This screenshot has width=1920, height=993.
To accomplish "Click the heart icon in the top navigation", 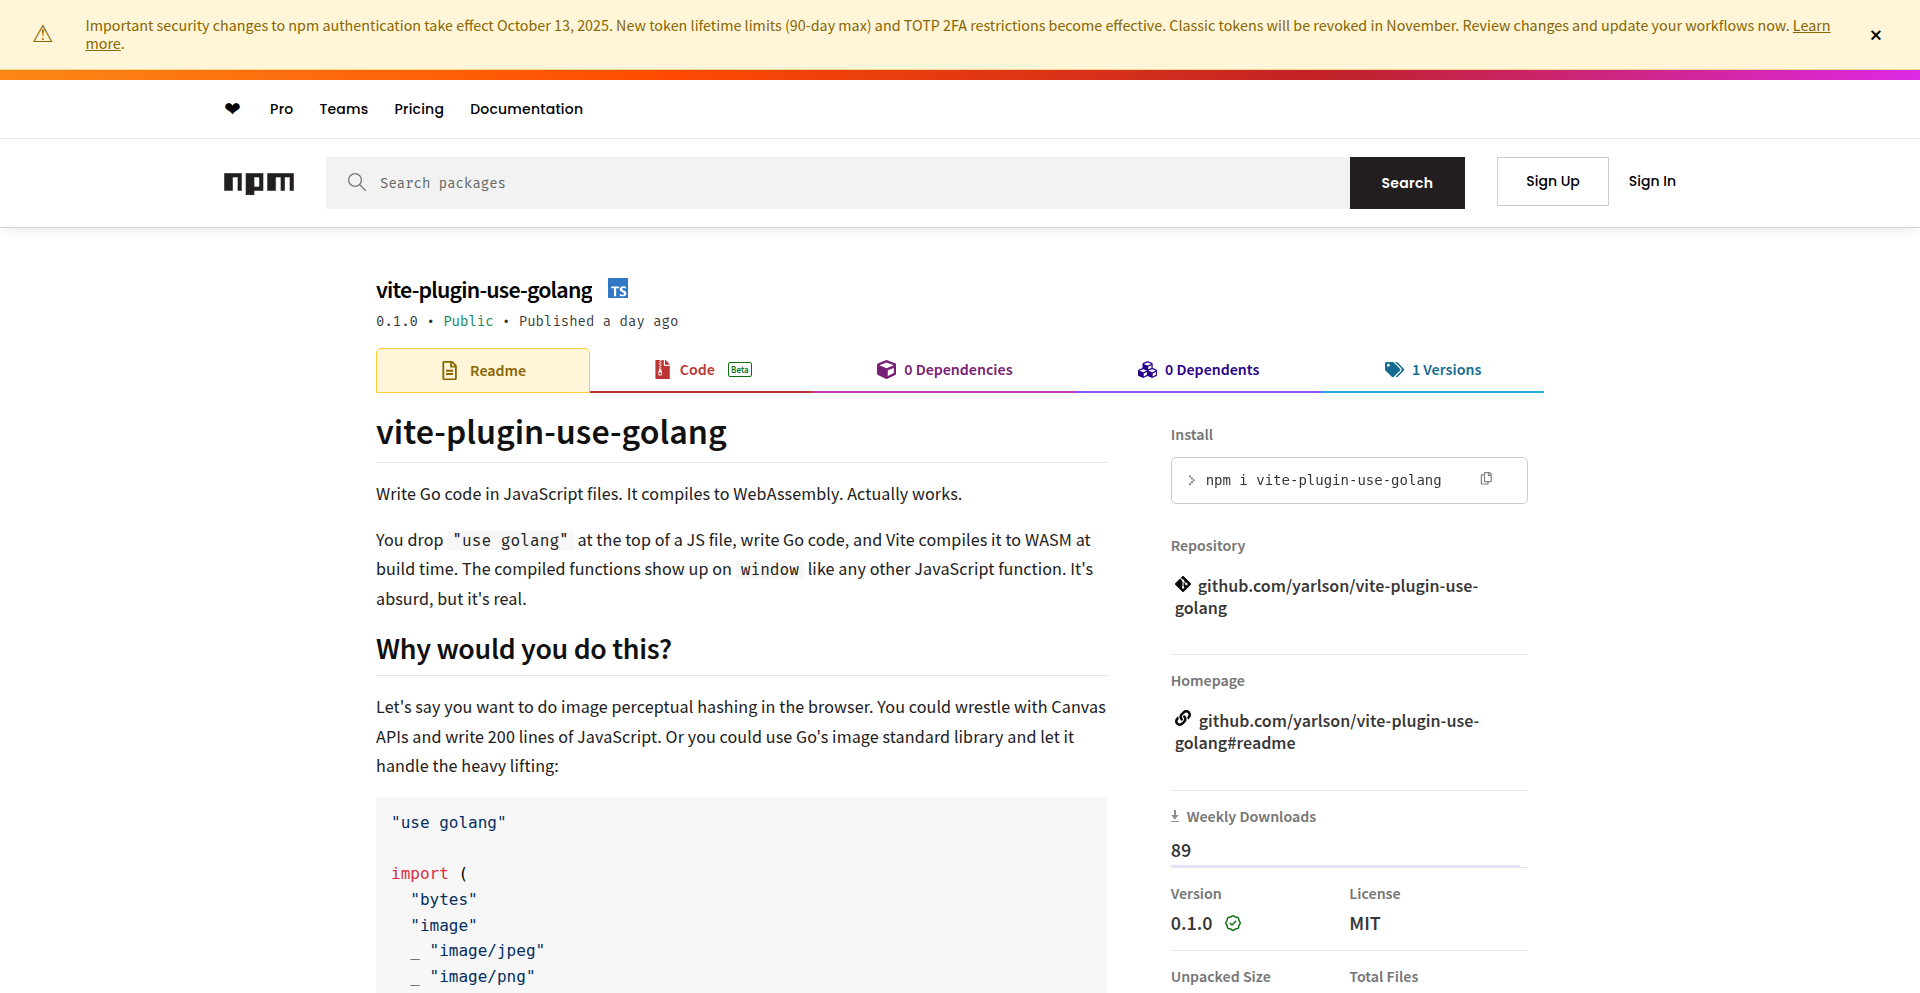I will [232, 108].
